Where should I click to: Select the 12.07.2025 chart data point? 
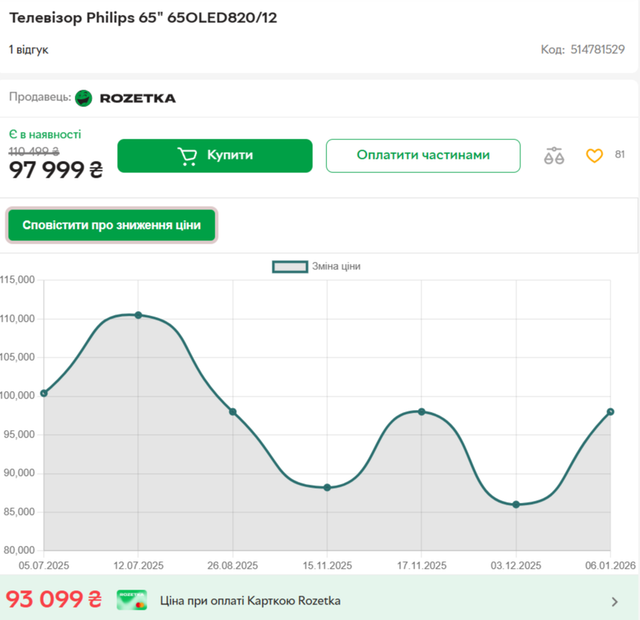point(138,315)
